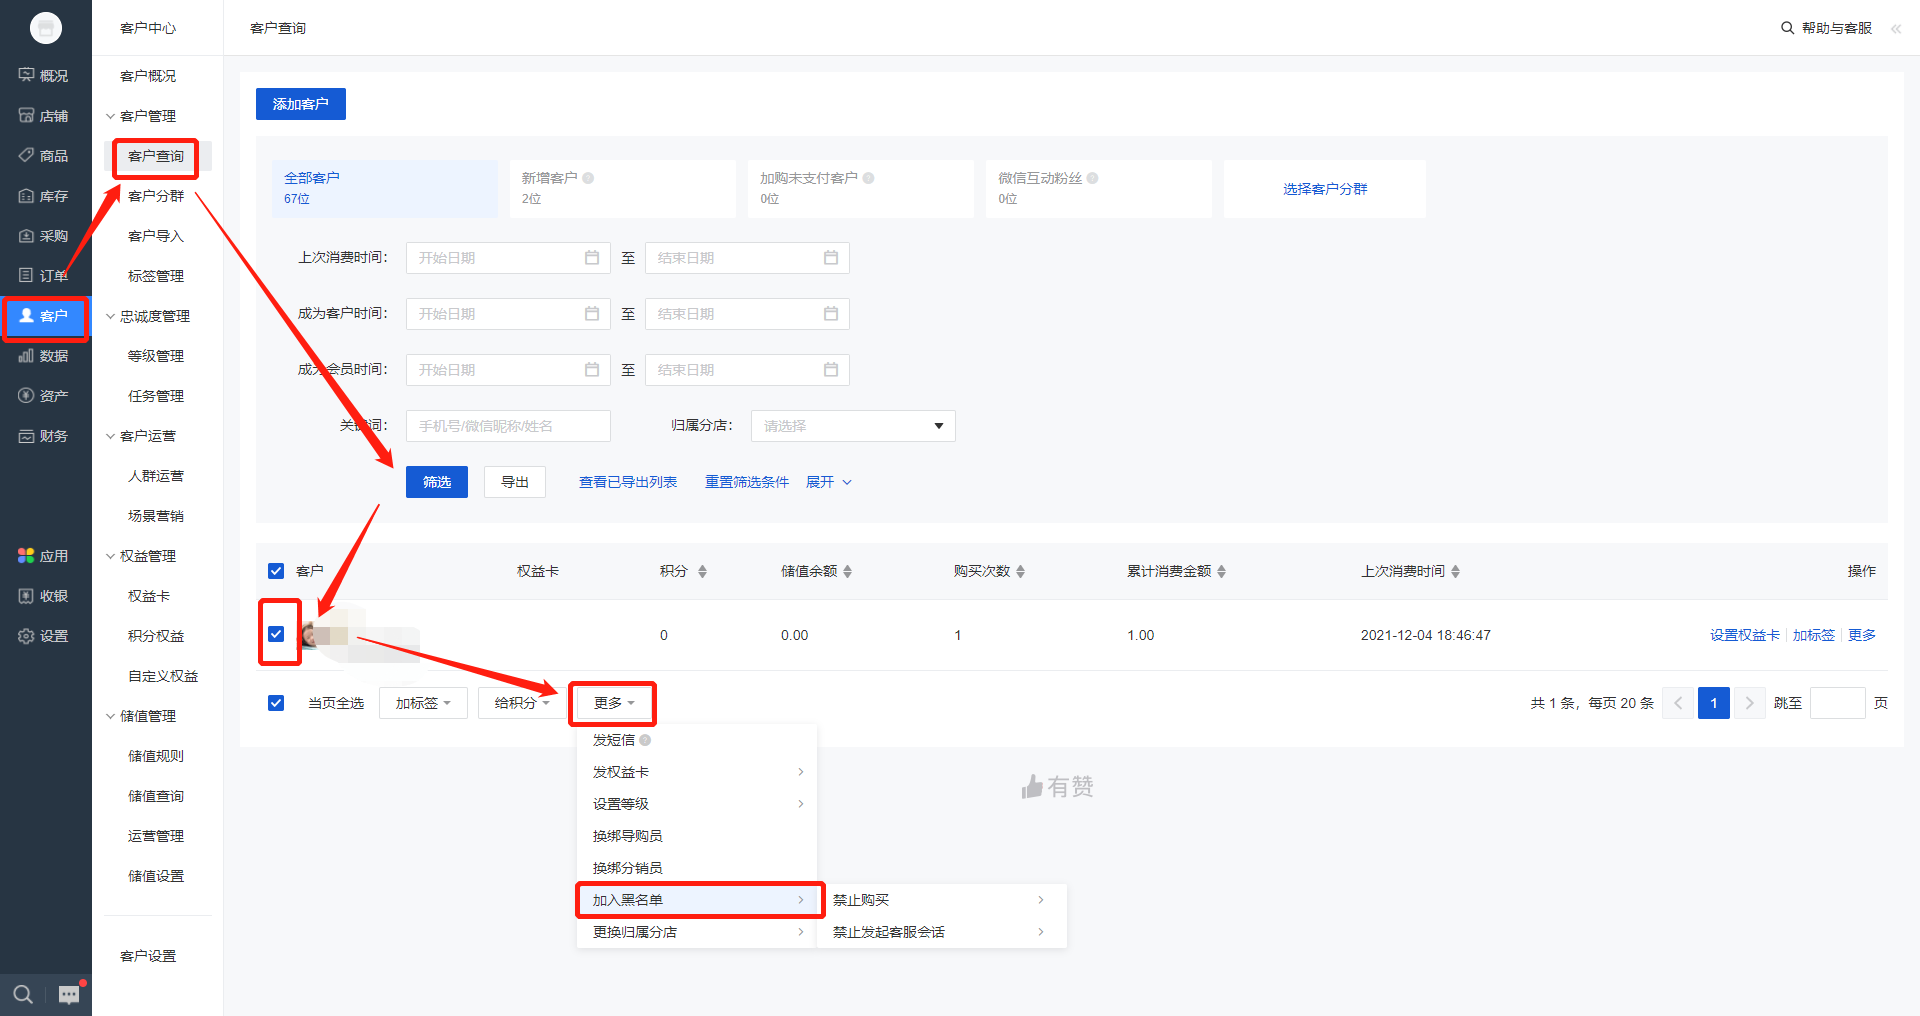
Task: Toggle the 当页全选 checkbox
Action: click(276, 703)
